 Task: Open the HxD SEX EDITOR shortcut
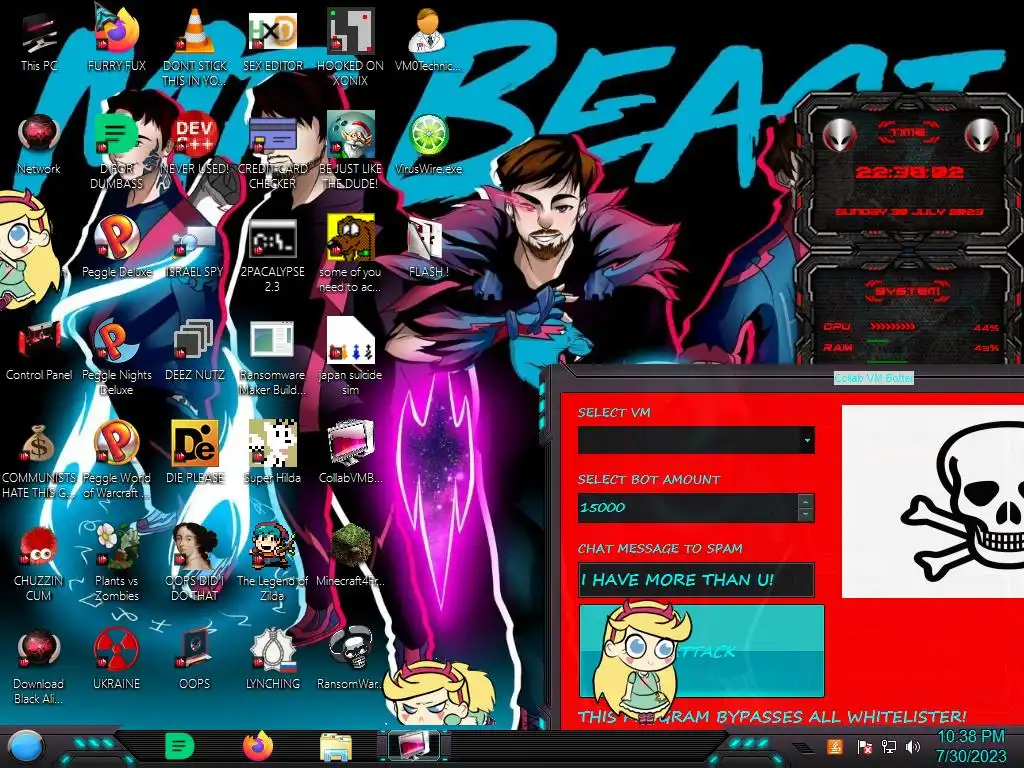coord(272,40)
